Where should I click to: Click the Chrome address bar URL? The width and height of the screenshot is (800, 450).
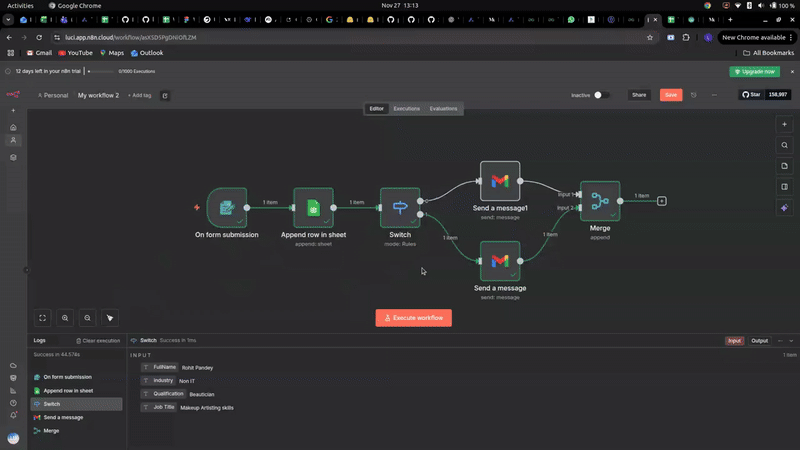click(131, 37)
